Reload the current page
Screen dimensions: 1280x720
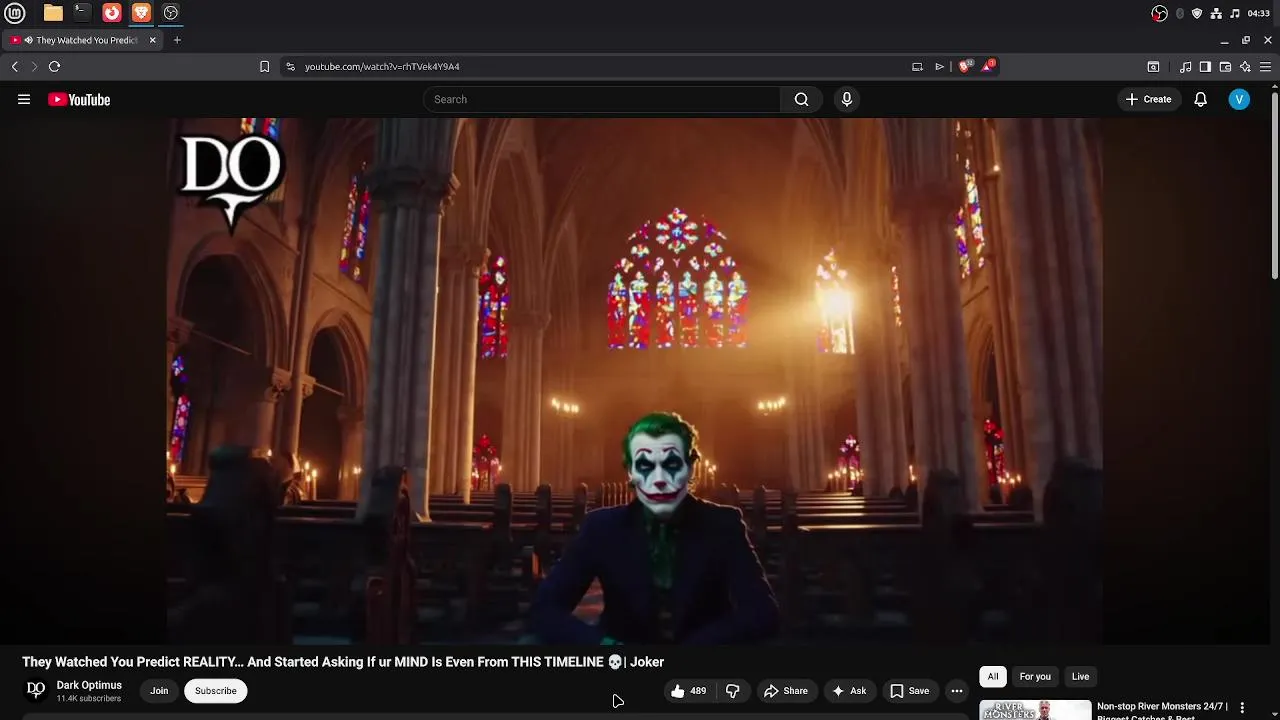click(x=55, y=67)
